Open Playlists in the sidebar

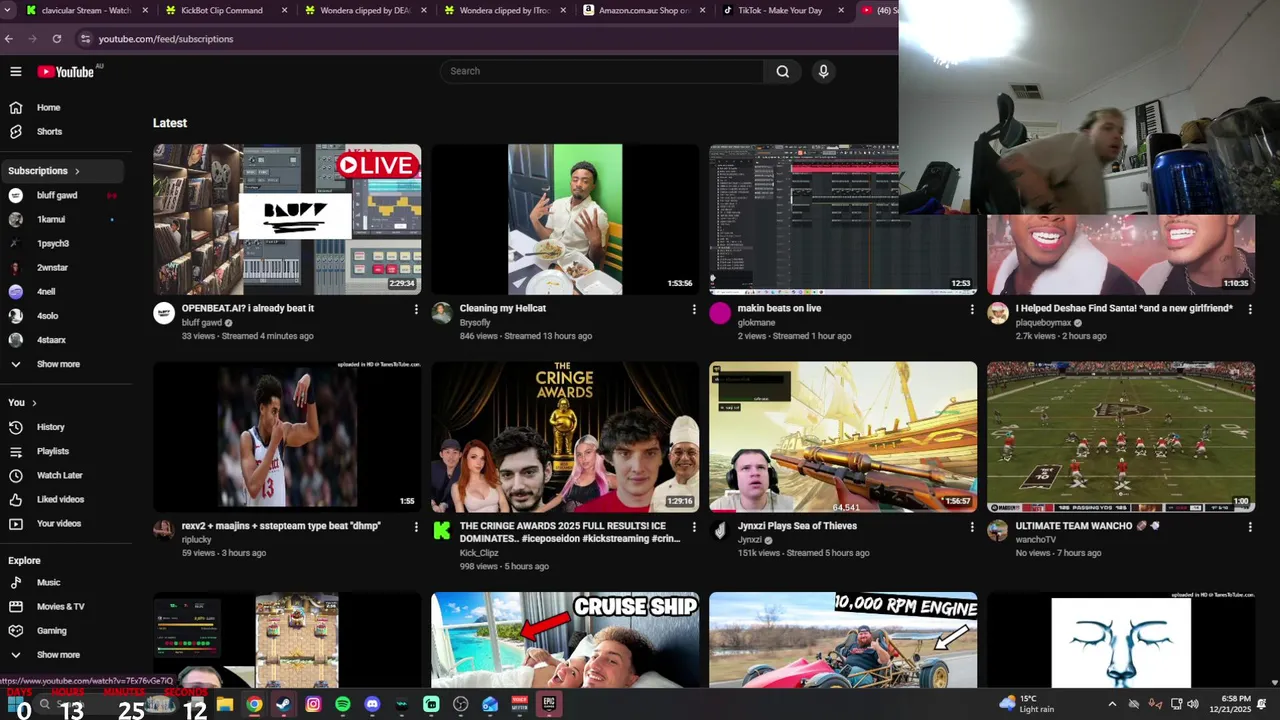pos(62,451)
